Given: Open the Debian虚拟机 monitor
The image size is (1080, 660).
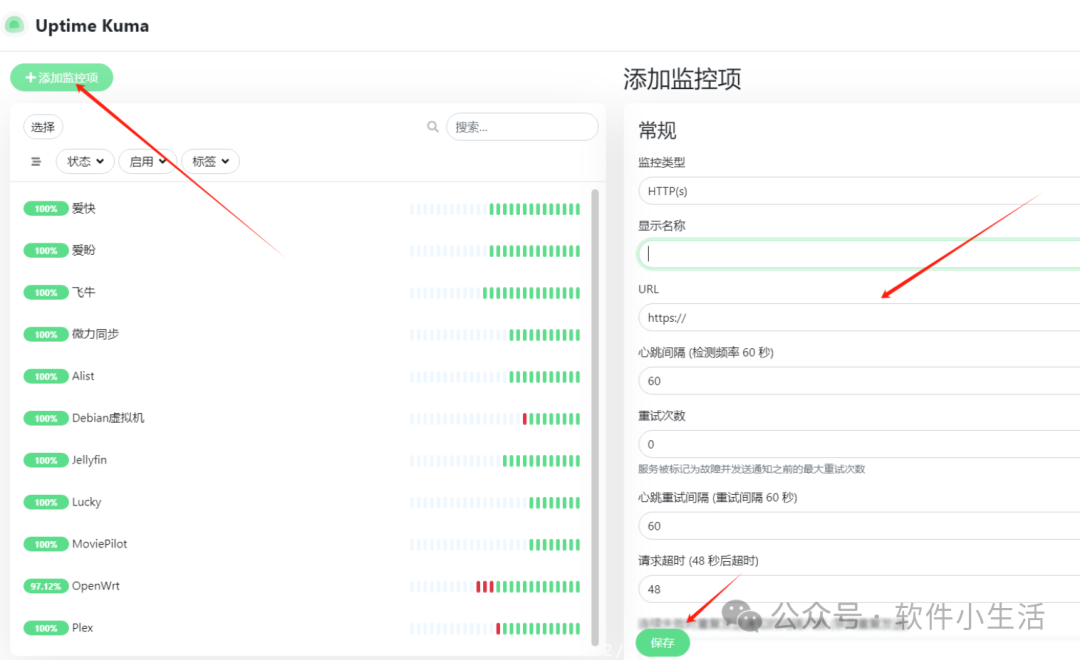Looking at the screenshot, I should pos(302,419).
